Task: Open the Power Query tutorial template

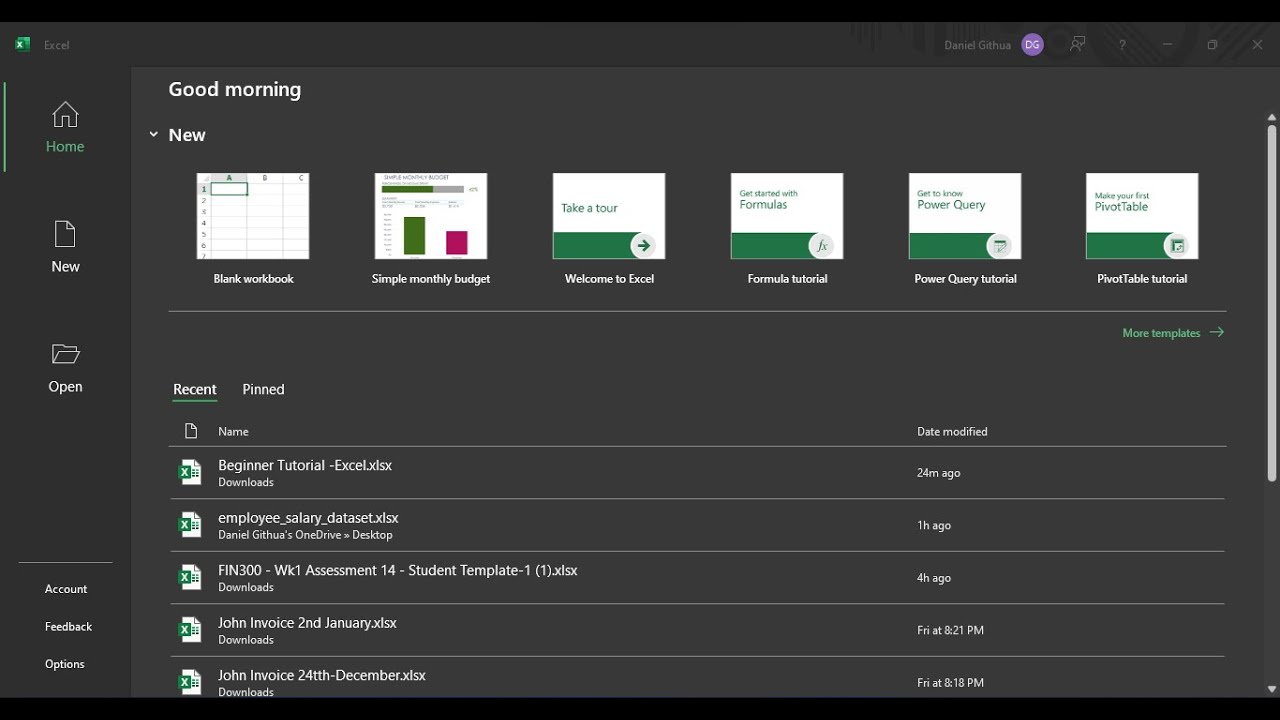Action: pyautogui.click(x=965, y=216)
